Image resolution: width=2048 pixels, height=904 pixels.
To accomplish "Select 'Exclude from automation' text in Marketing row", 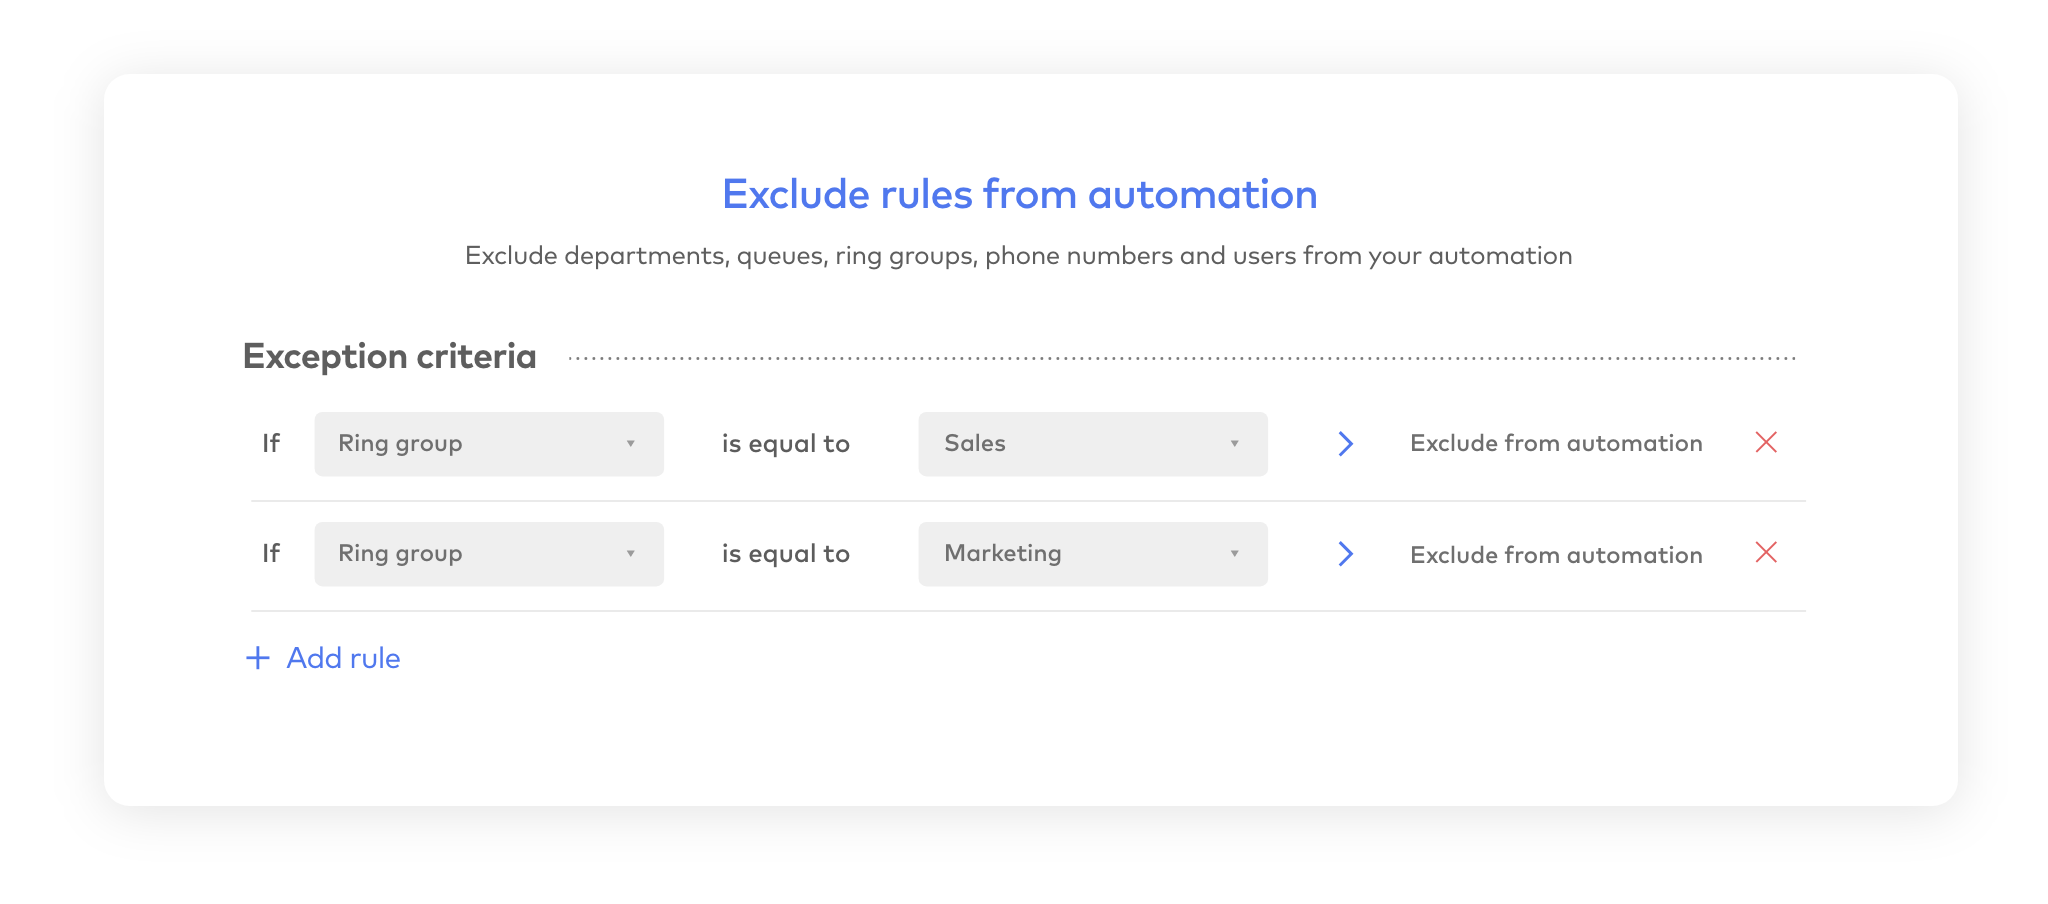I will [1555, 555].
